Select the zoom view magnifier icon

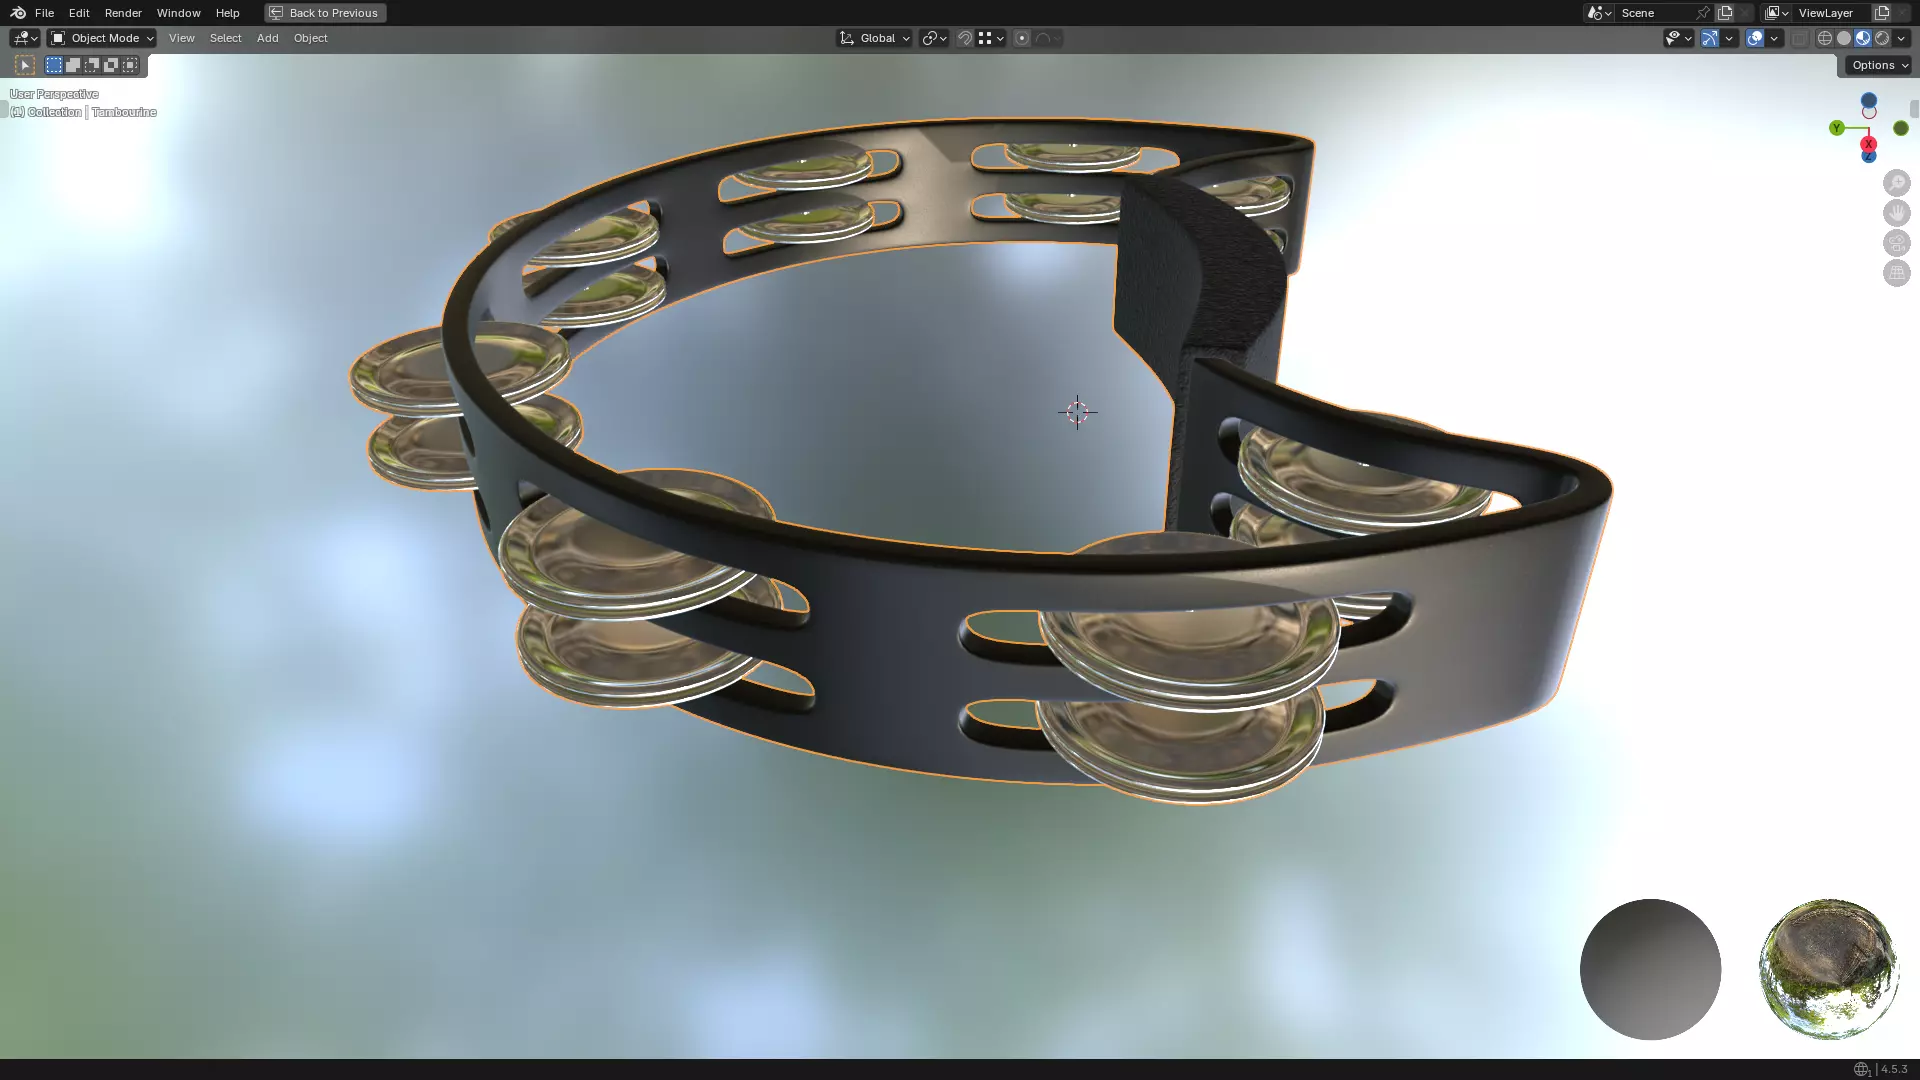[x=1896, y=183]
